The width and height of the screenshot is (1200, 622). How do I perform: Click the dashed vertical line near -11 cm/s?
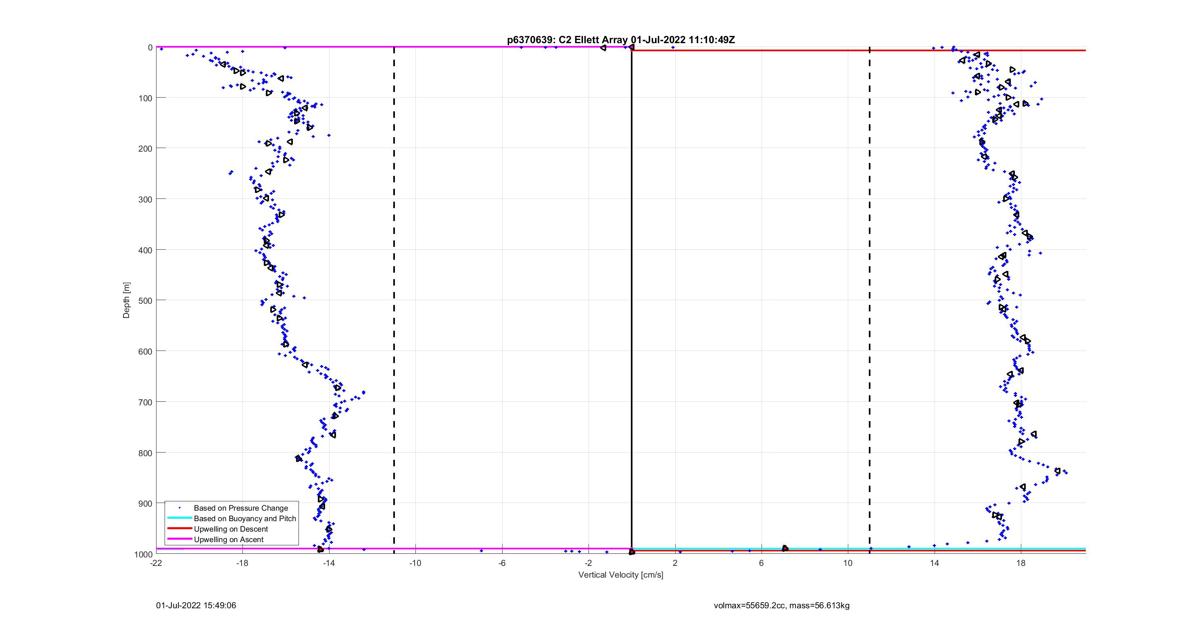tap(394, 300)
